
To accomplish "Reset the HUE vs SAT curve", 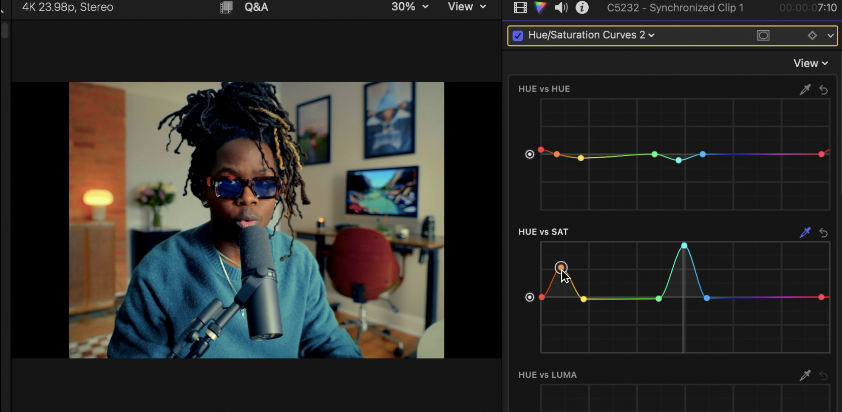I will tap(824, 233).
